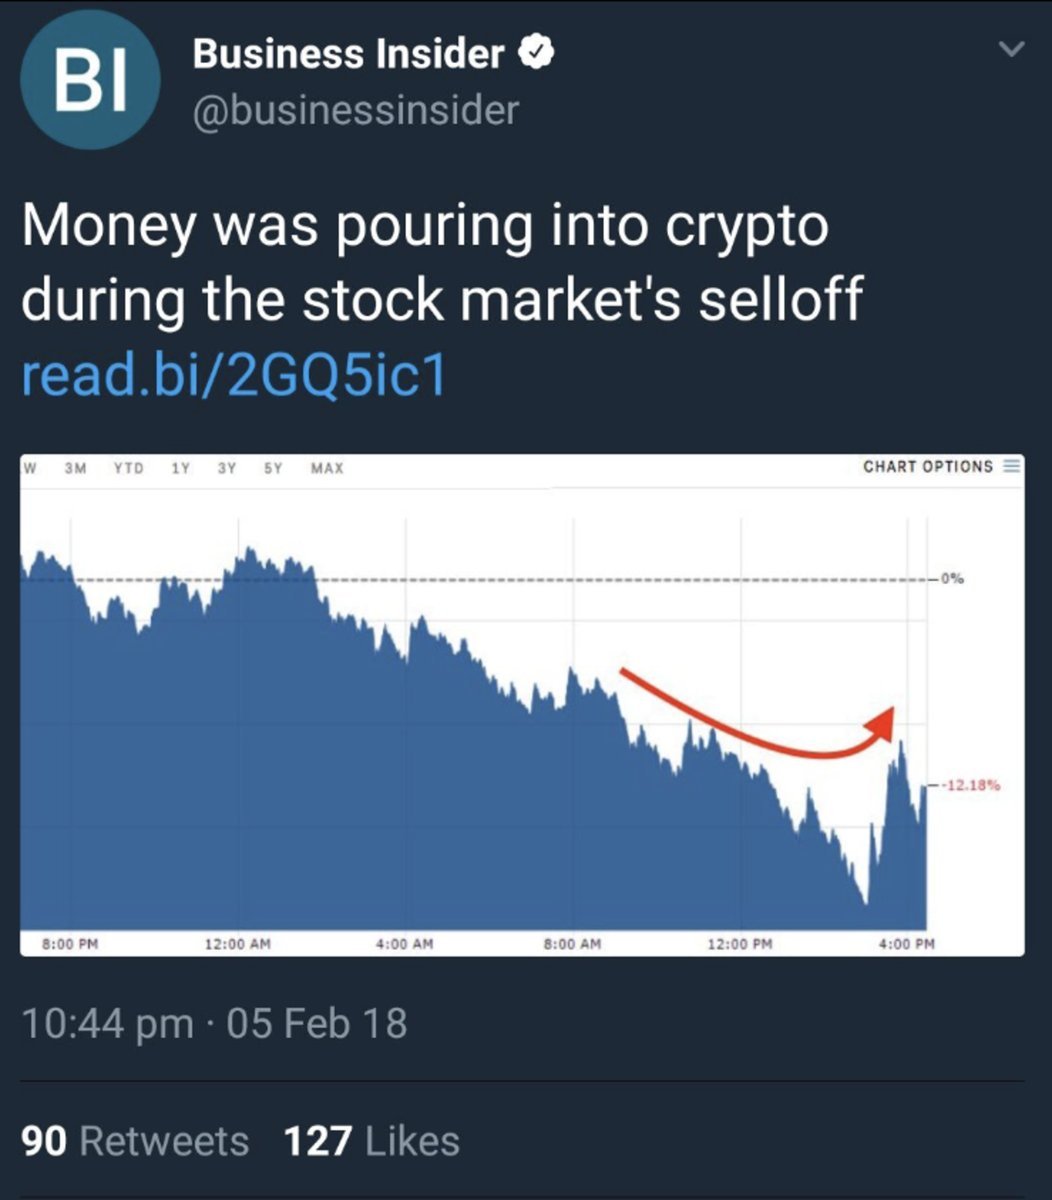Switch chart range to 3Y

(x=226, y=468)
